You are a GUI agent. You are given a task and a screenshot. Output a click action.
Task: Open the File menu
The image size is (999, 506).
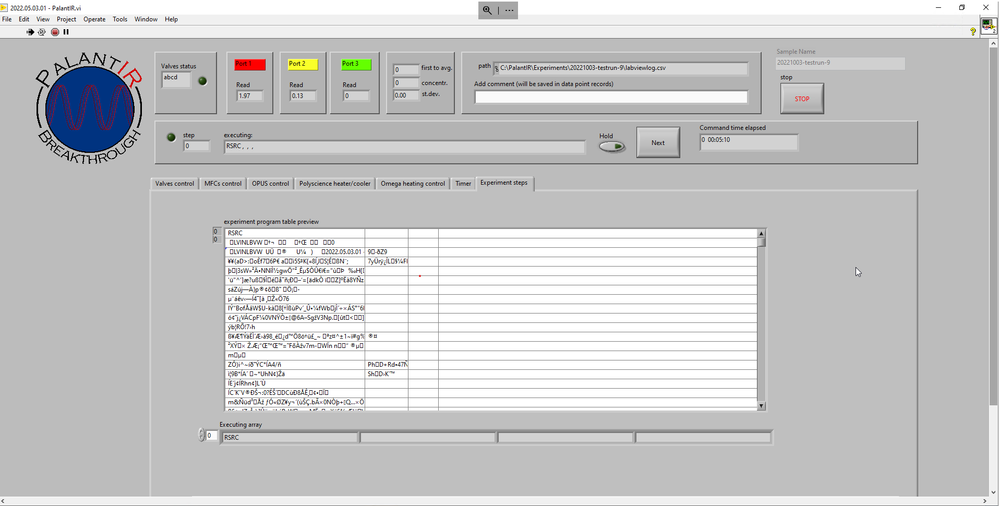tap(7, 19)
